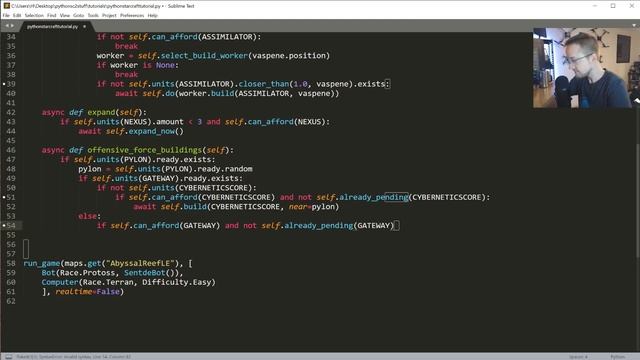Screen dimensions: 640x360
Task: Click 'None' on line 37
Action: 165,65
